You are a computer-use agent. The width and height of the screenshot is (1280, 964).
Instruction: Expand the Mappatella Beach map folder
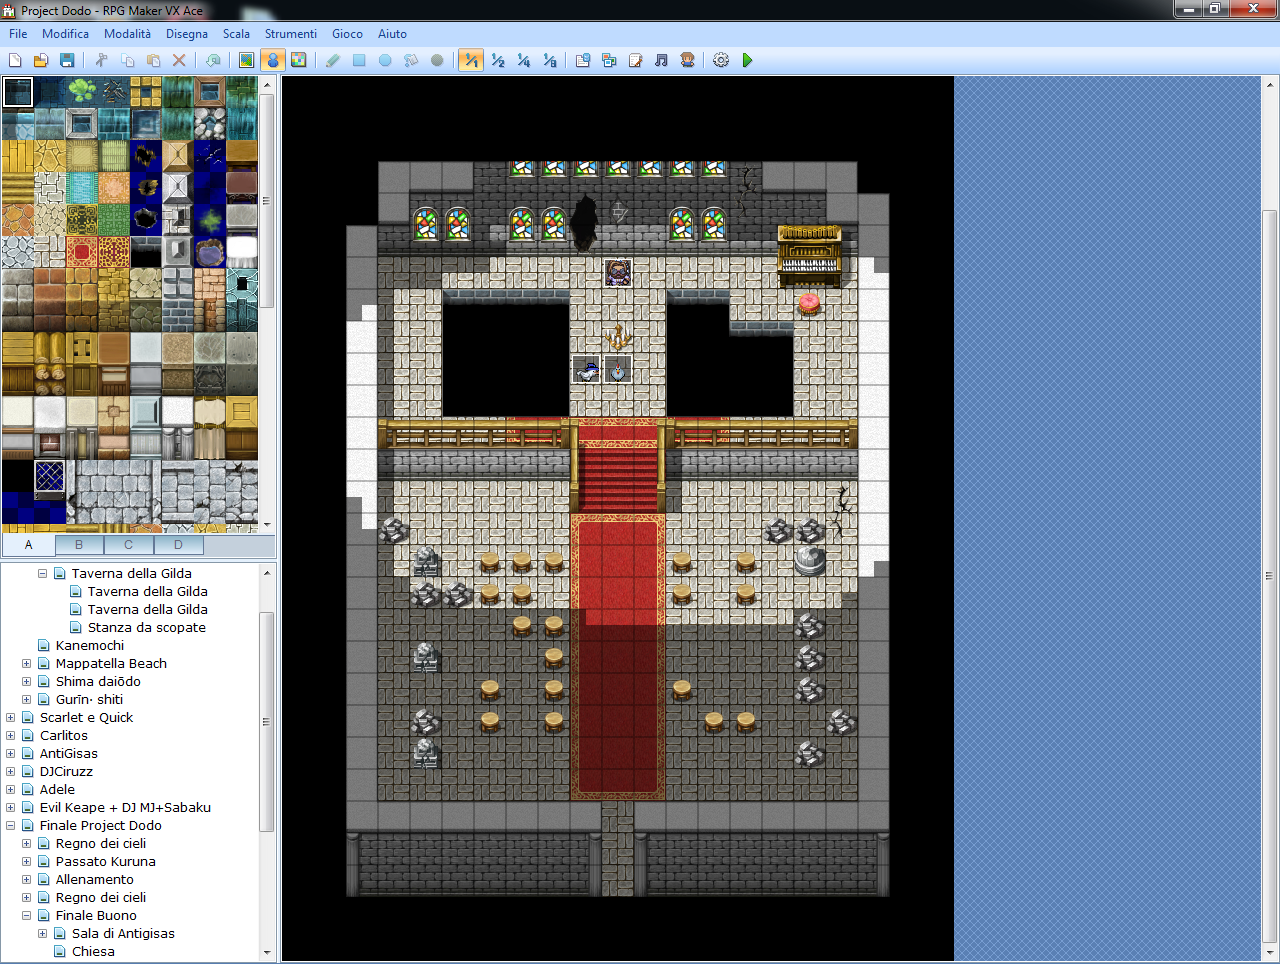point(26,664)
